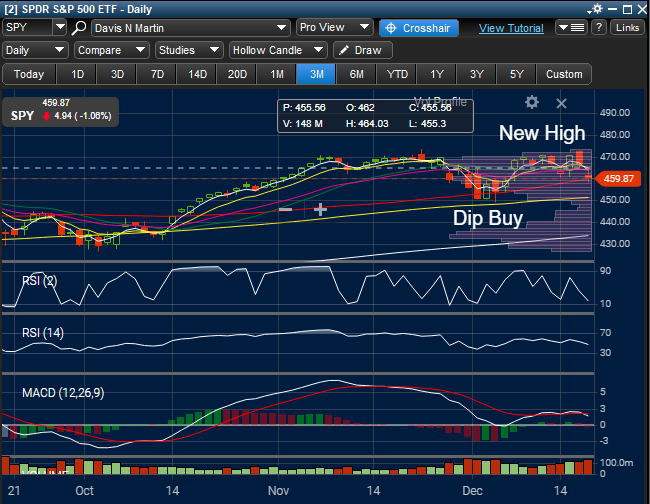
Task: Click the Dip Buy chart annotation
Action: (x=488, y=218)
